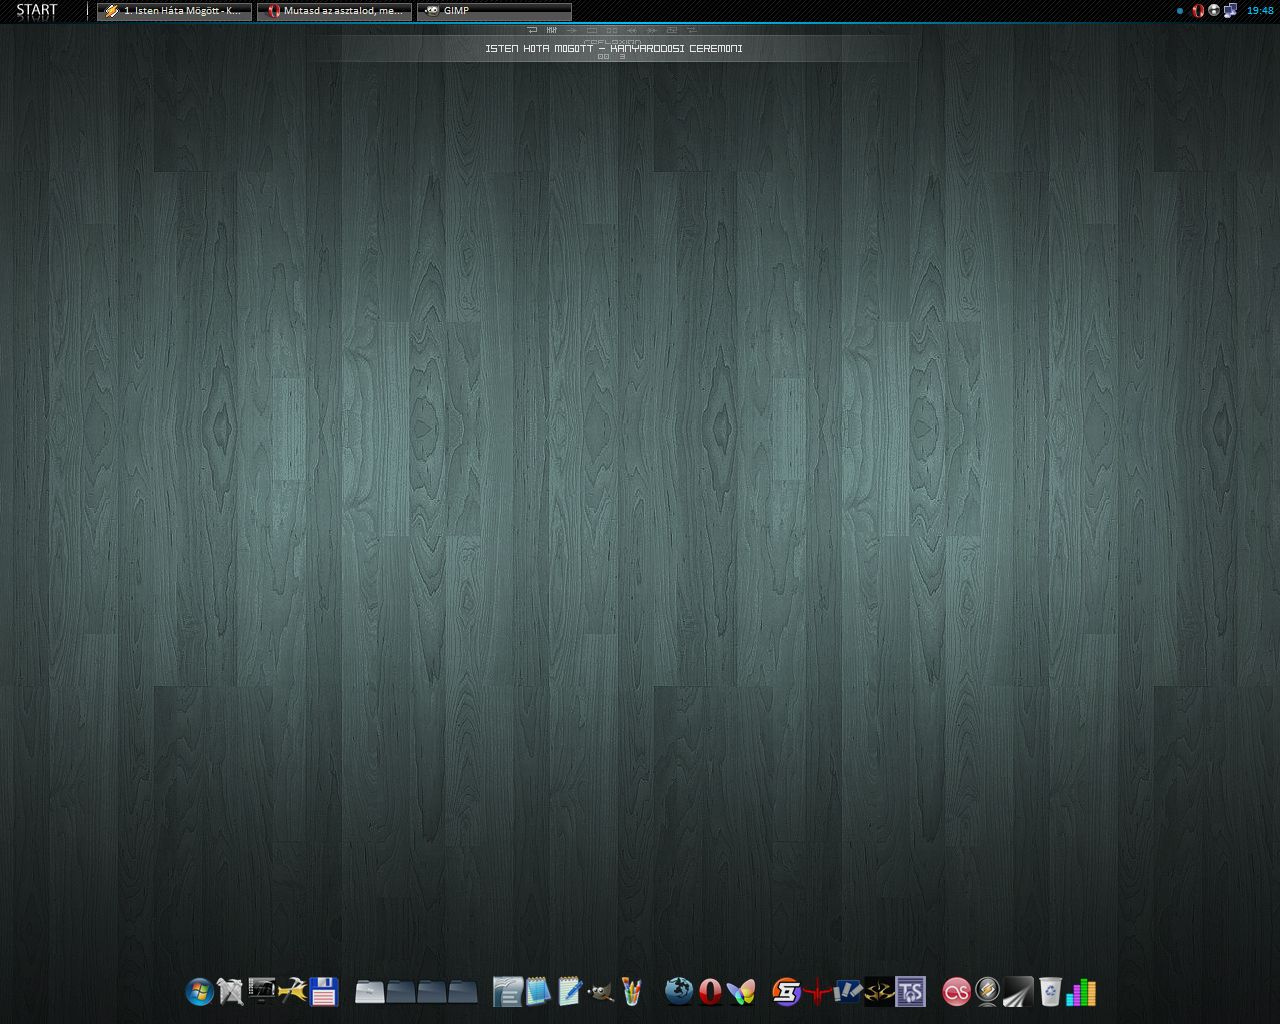Click the 19:48 clock
The width and height of the screenshot is (1280, 1024).
(1260, 11)
